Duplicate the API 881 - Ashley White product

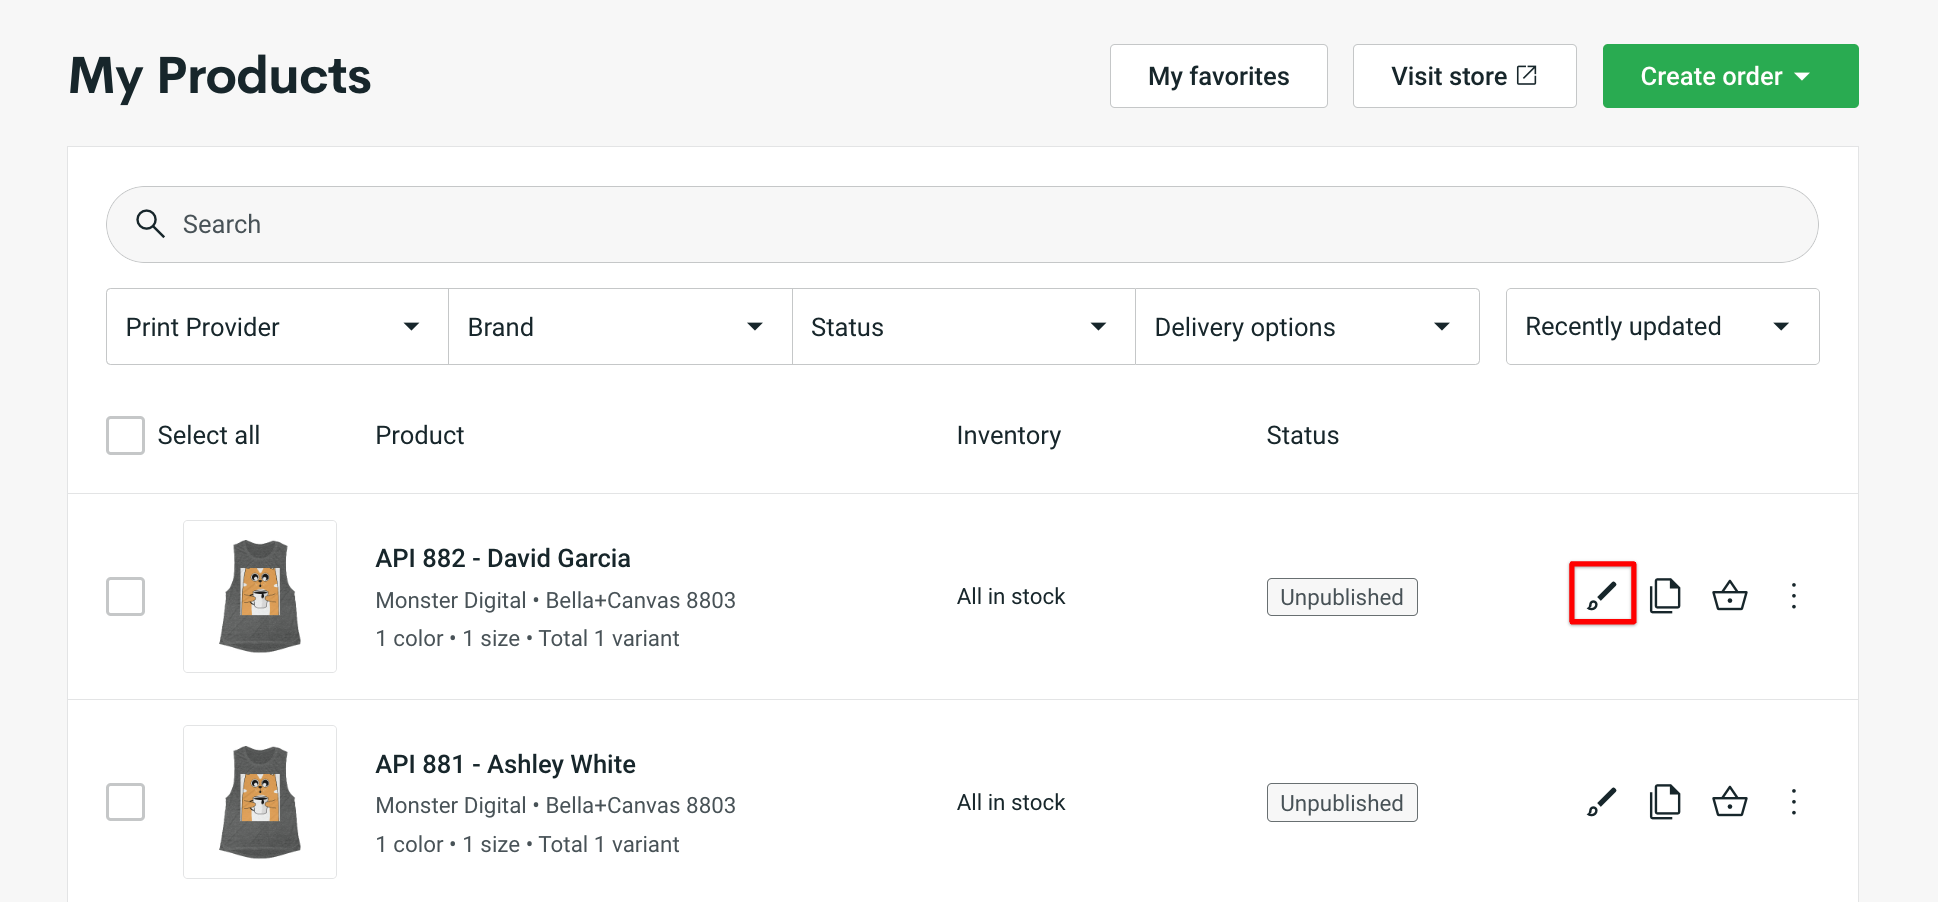pyautogui.click(x=1665, y=802)
